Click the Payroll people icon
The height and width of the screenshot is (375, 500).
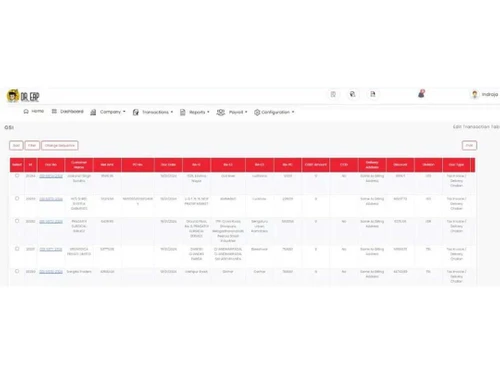click(x=220, y=112)
